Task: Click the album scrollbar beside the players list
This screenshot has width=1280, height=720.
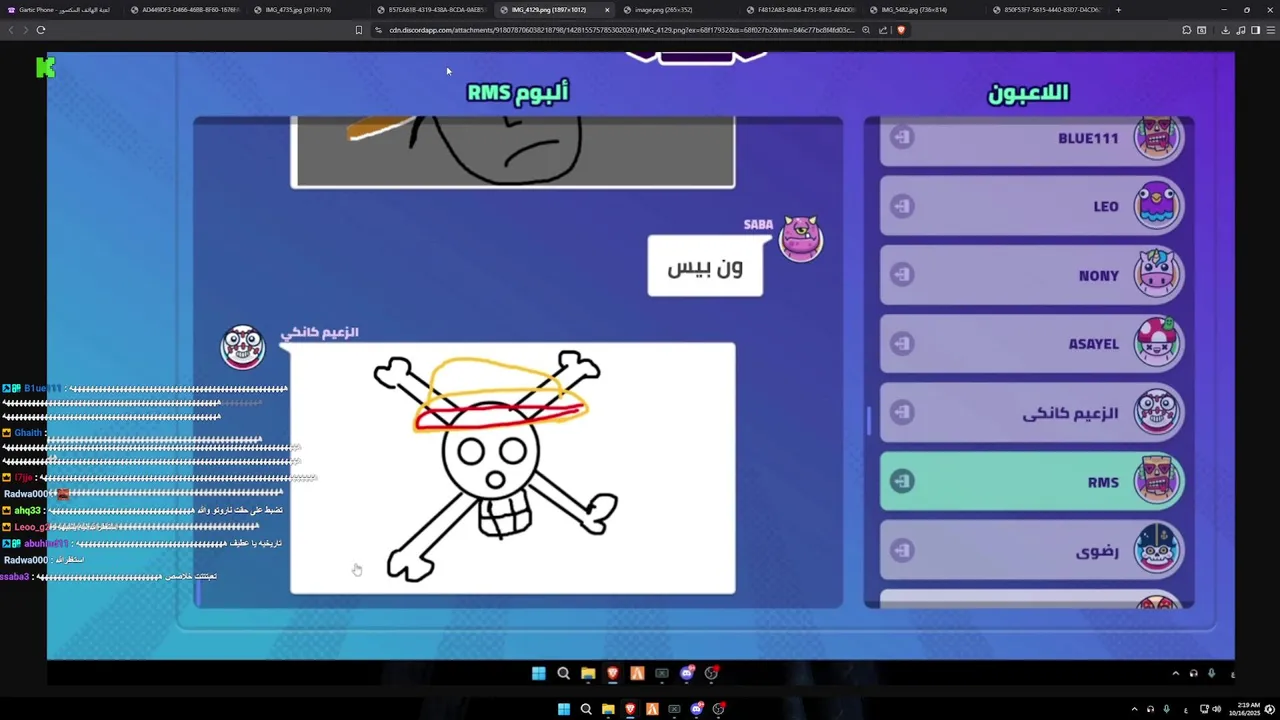Action: point(869,422)
